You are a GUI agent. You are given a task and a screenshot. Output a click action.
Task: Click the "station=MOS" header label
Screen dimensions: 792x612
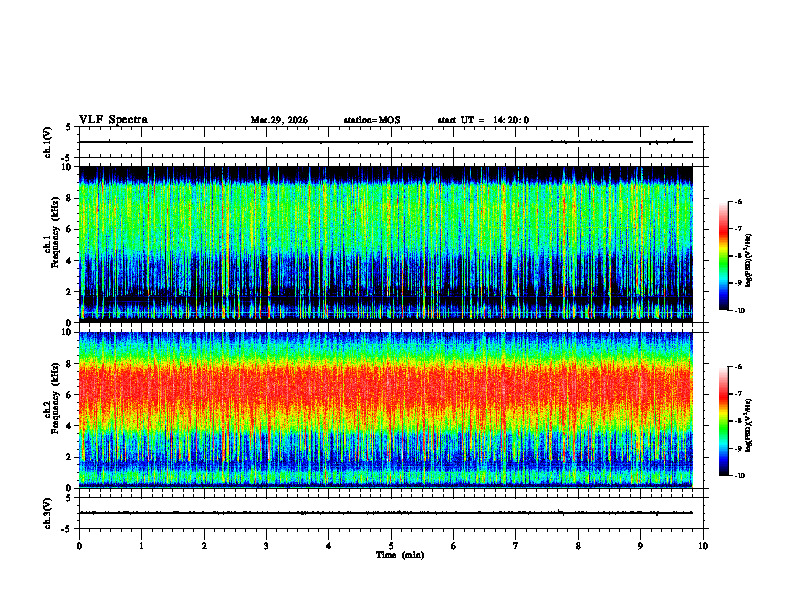tap(372, 120)
